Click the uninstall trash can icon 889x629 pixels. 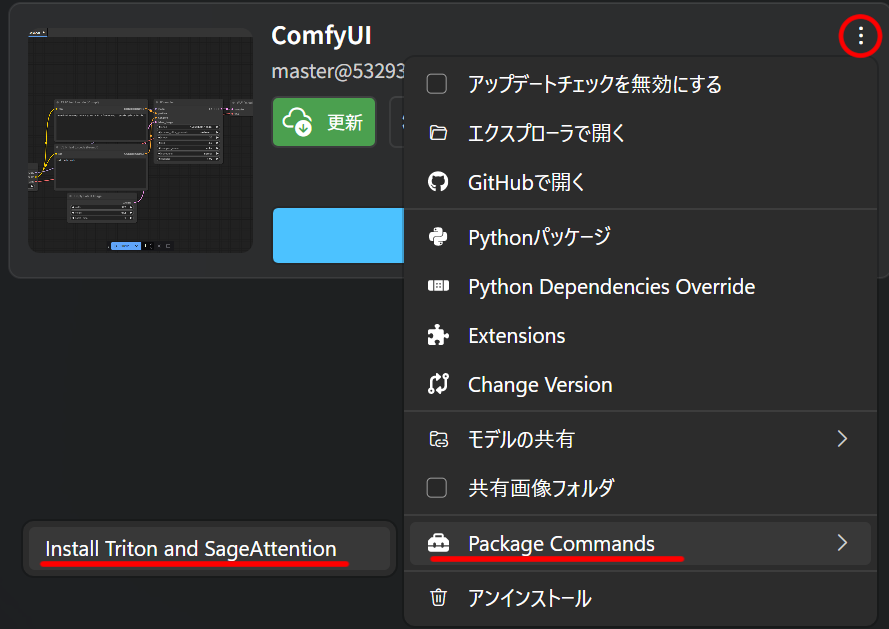click(x=438, y=598)
